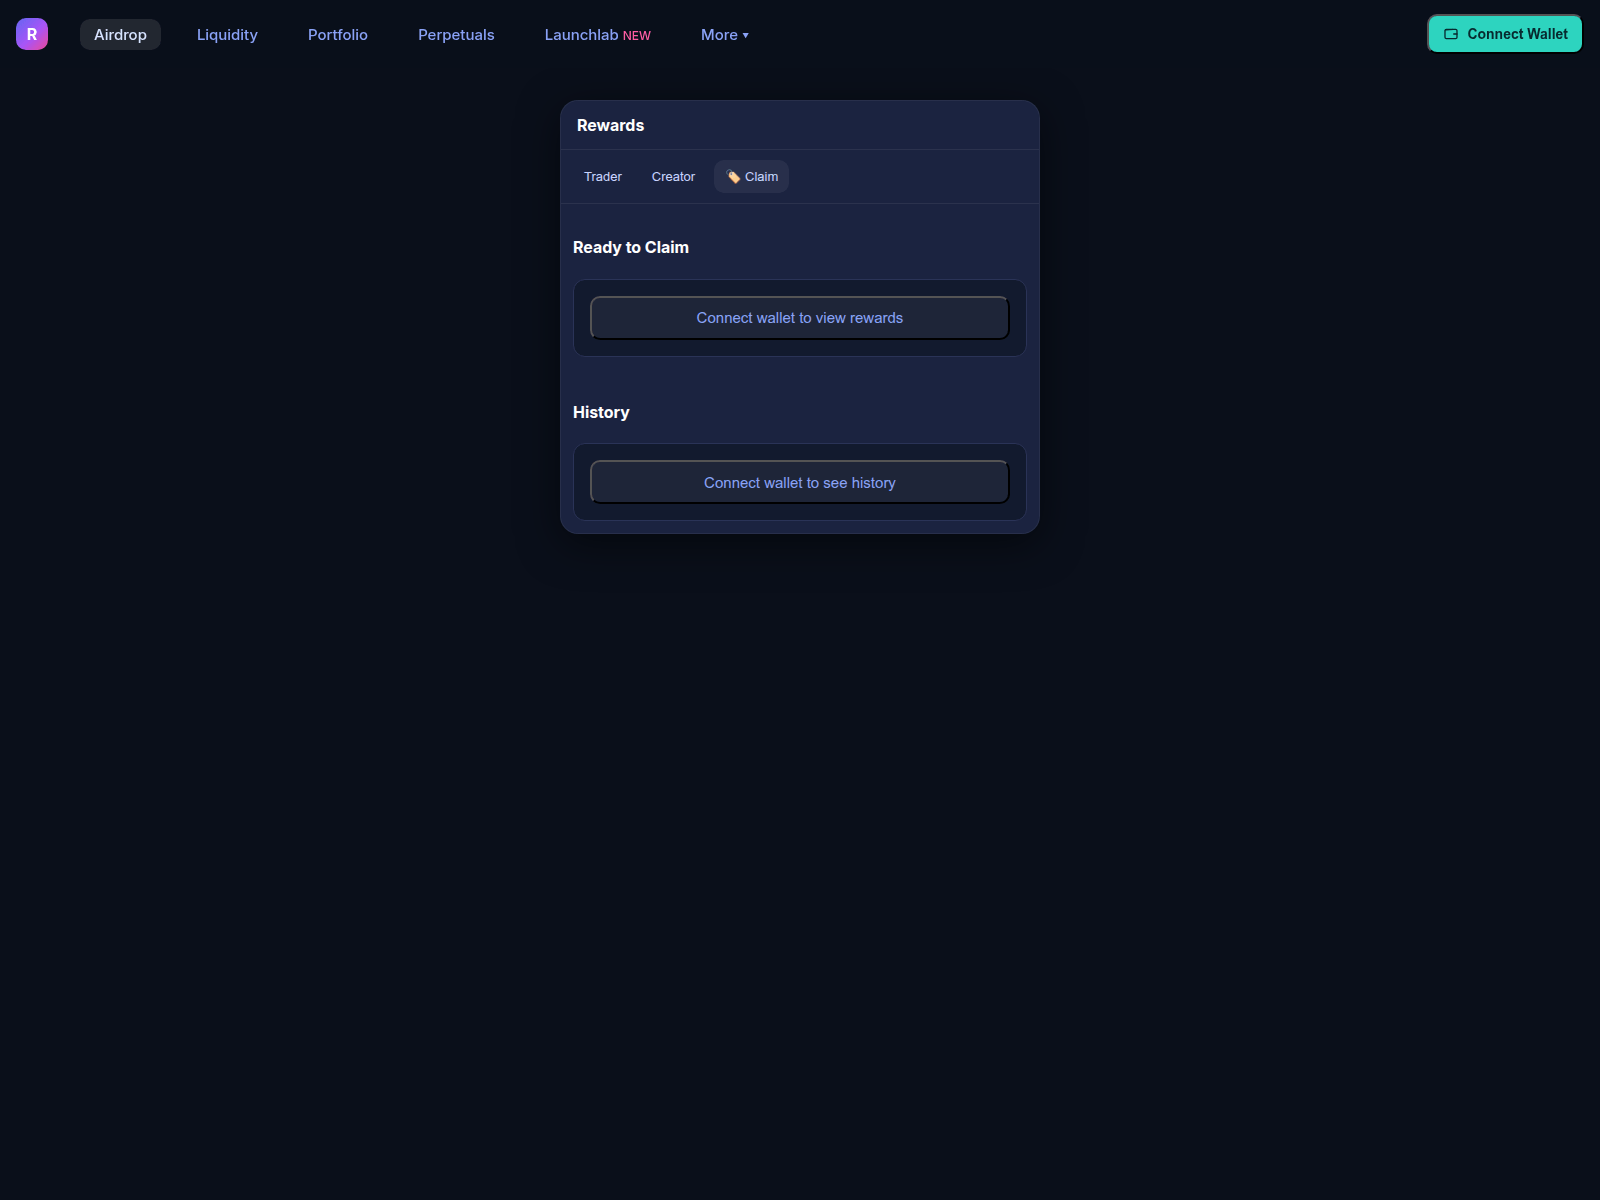
Task: Open the Liquidity section
Action: (227, 34)
